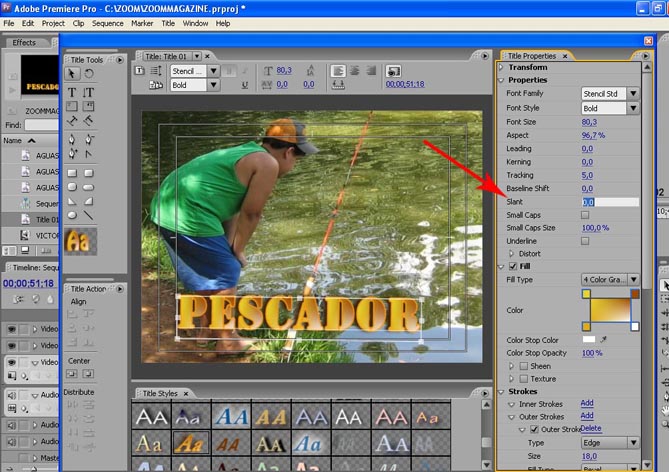669x472 pixels.
Task: Choose the Ellipse shape tool
Action: (72, 214)
